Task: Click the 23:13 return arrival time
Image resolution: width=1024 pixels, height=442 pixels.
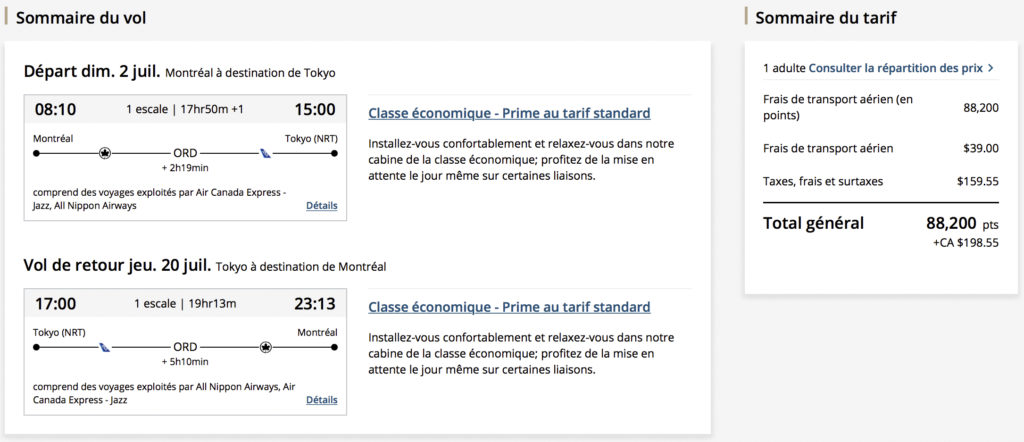Action: [314, 304]
